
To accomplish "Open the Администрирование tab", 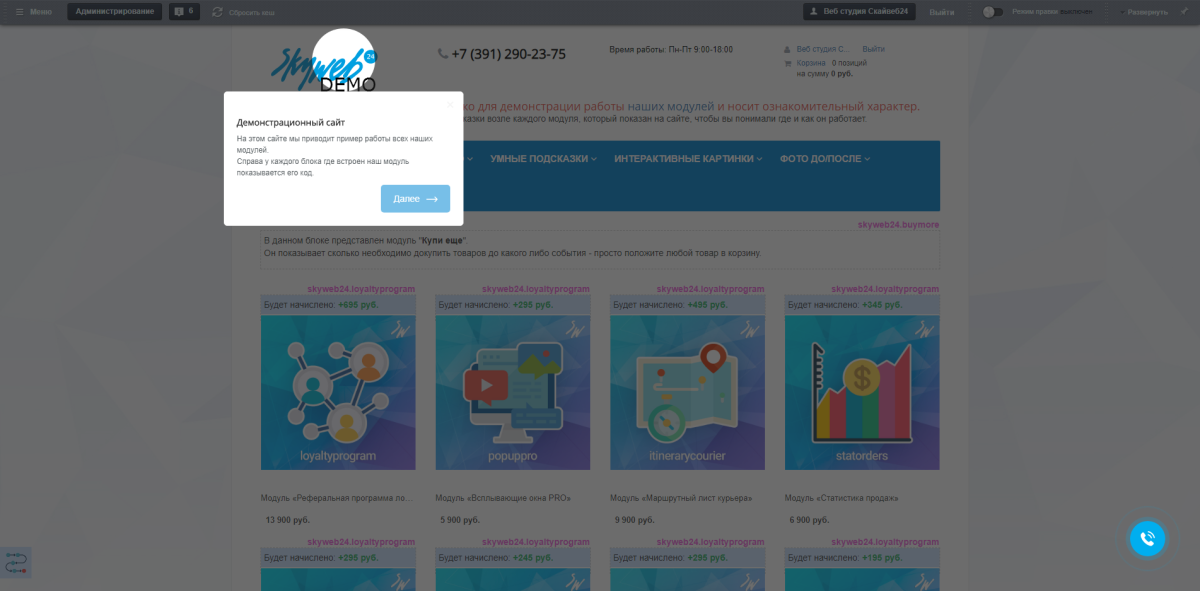I will click(x=115, y=12).
